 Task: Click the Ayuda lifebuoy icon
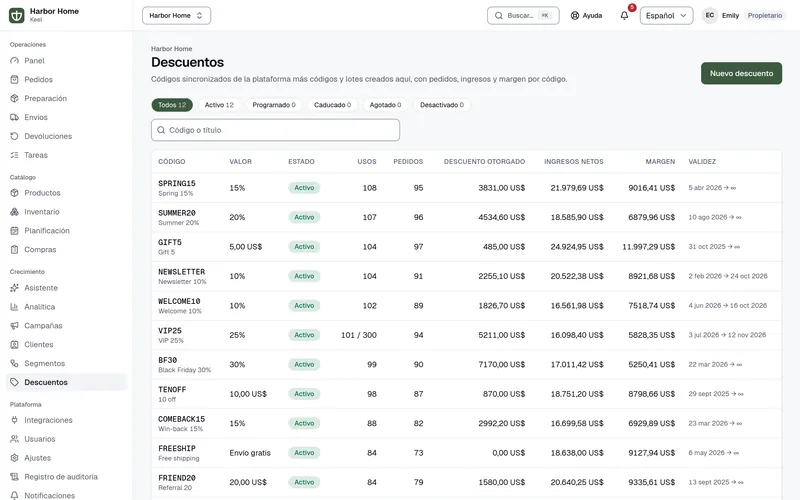pyautogui.click(x=574, y=15)
